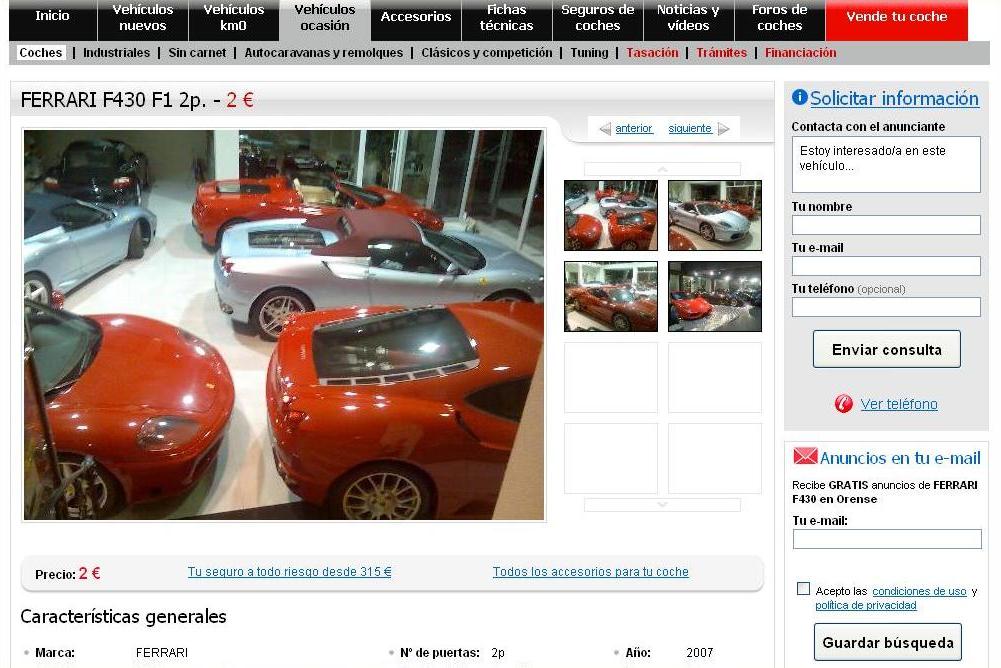Follow the seguro a todo riesgo link
Image resolution: width=1001 pixels, height=668 pixels.
click(x=289, y=572)
